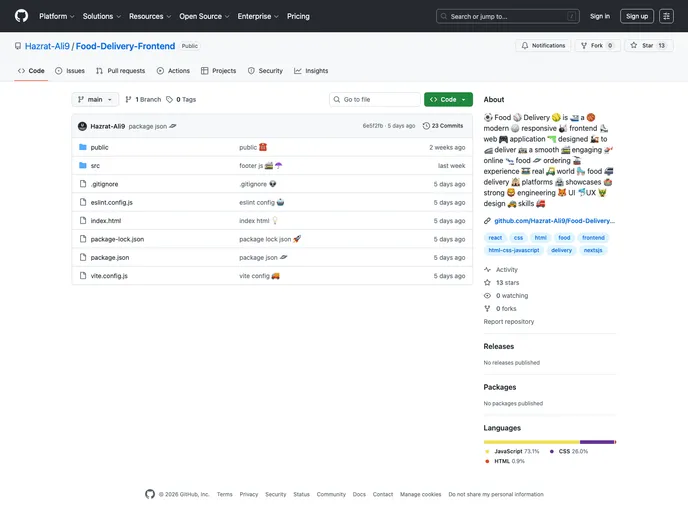
Task: Click the Go to file search field
Action: [375, 100]
